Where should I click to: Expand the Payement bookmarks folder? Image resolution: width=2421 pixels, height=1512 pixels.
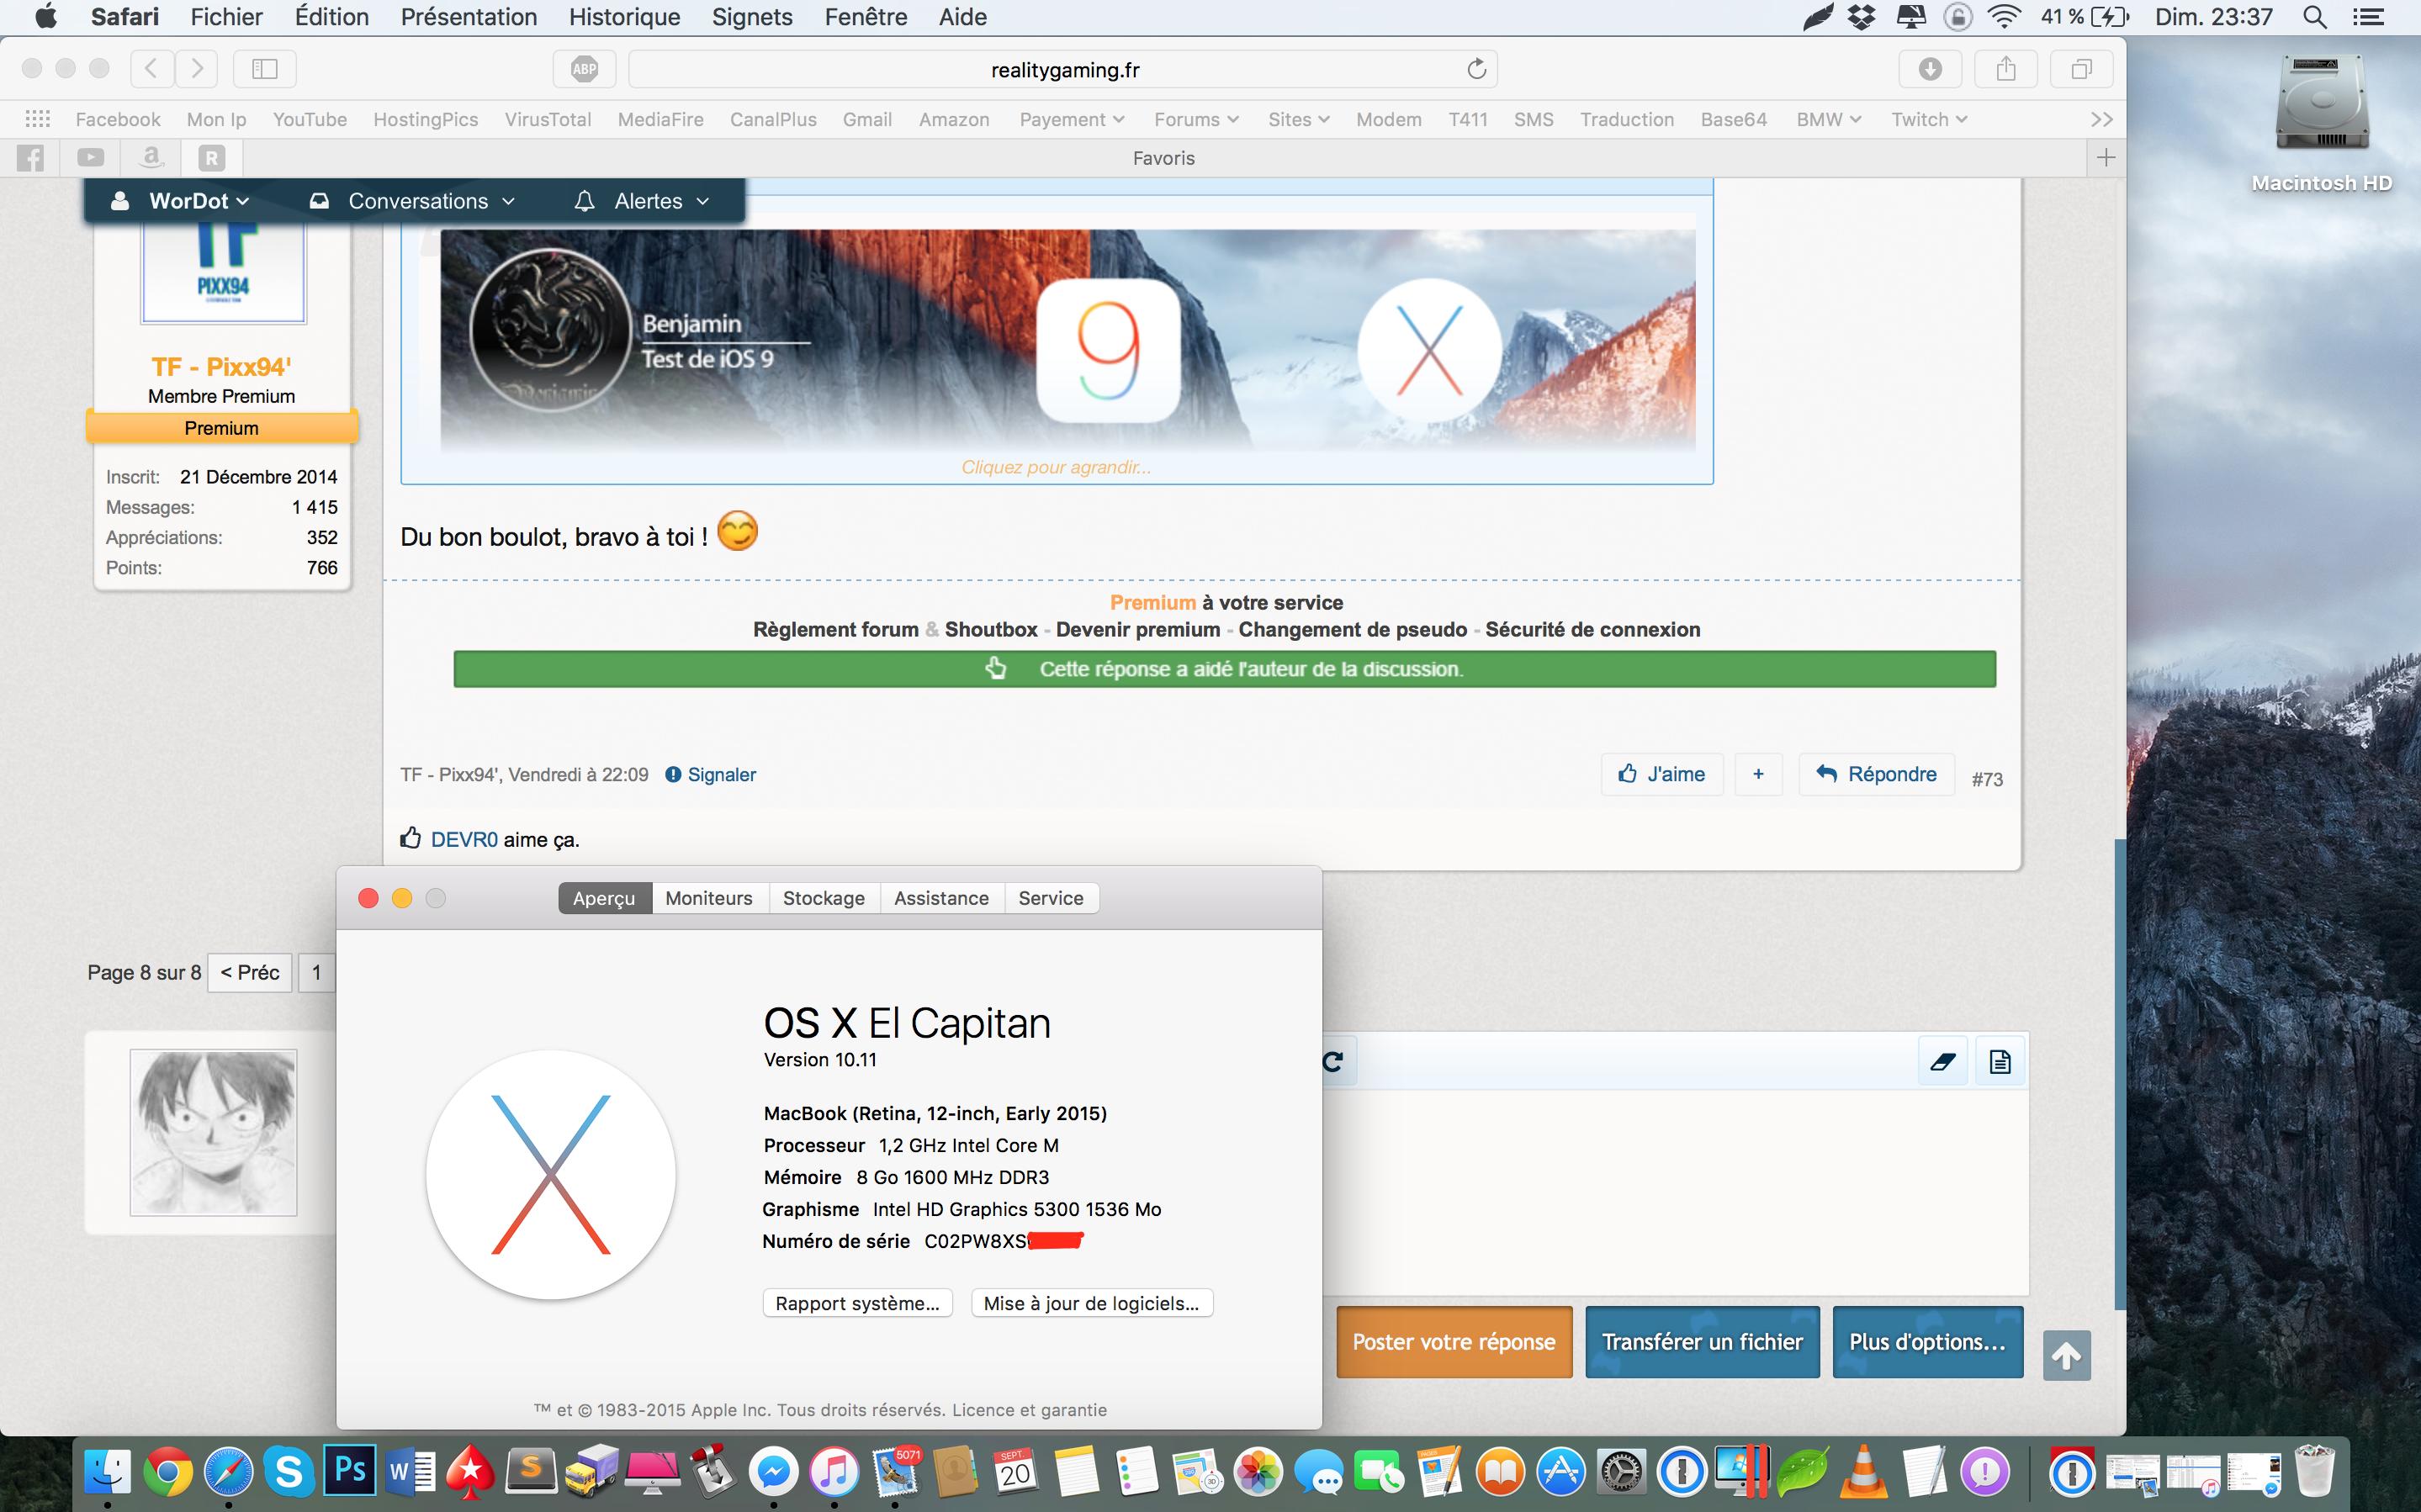(x=1072, y=120)
